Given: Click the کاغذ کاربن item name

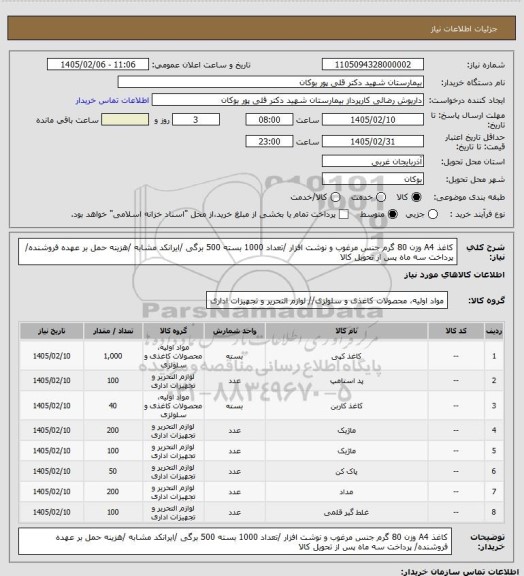Looking at the screenshot, I should [346, 406].
